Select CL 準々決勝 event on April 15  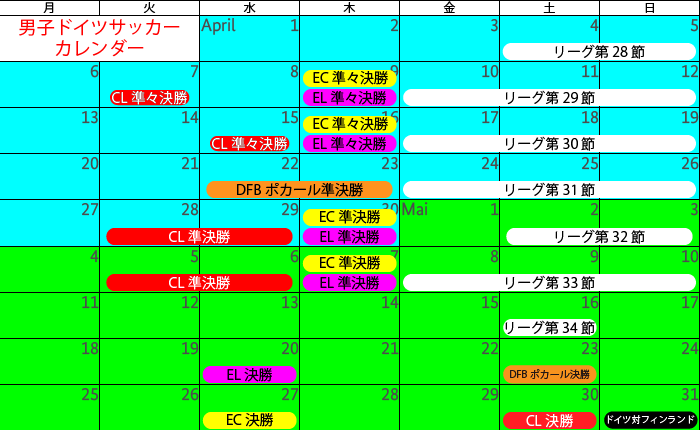[x=249, y=143]
